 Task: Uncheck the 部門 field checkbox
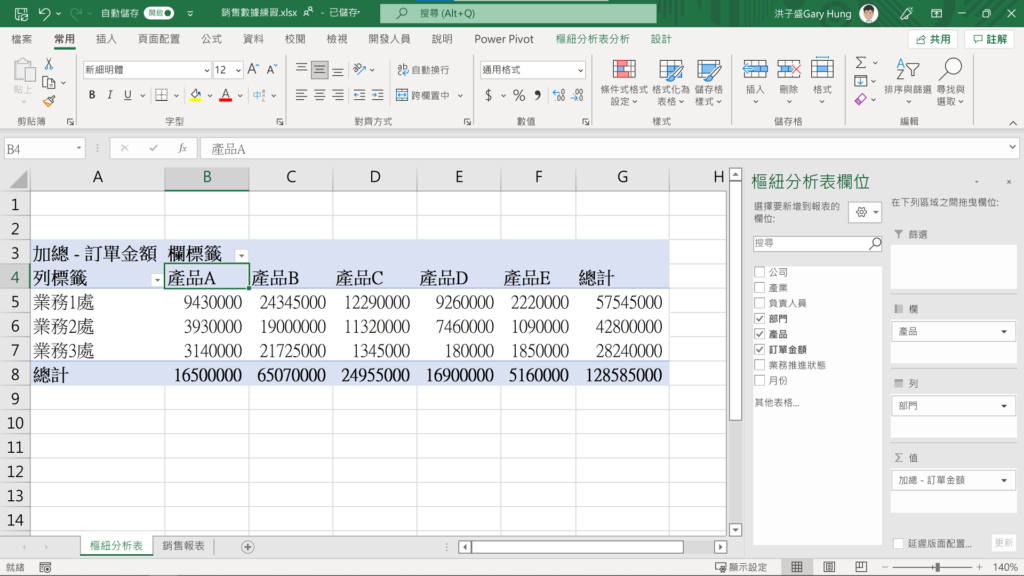pyautogui.click(x=760, y=319)
